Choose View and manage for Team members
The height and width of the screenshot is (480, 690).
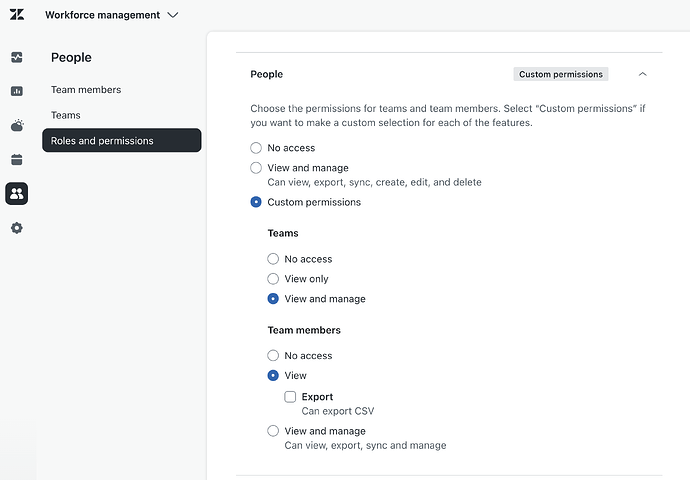coord(273,431)
